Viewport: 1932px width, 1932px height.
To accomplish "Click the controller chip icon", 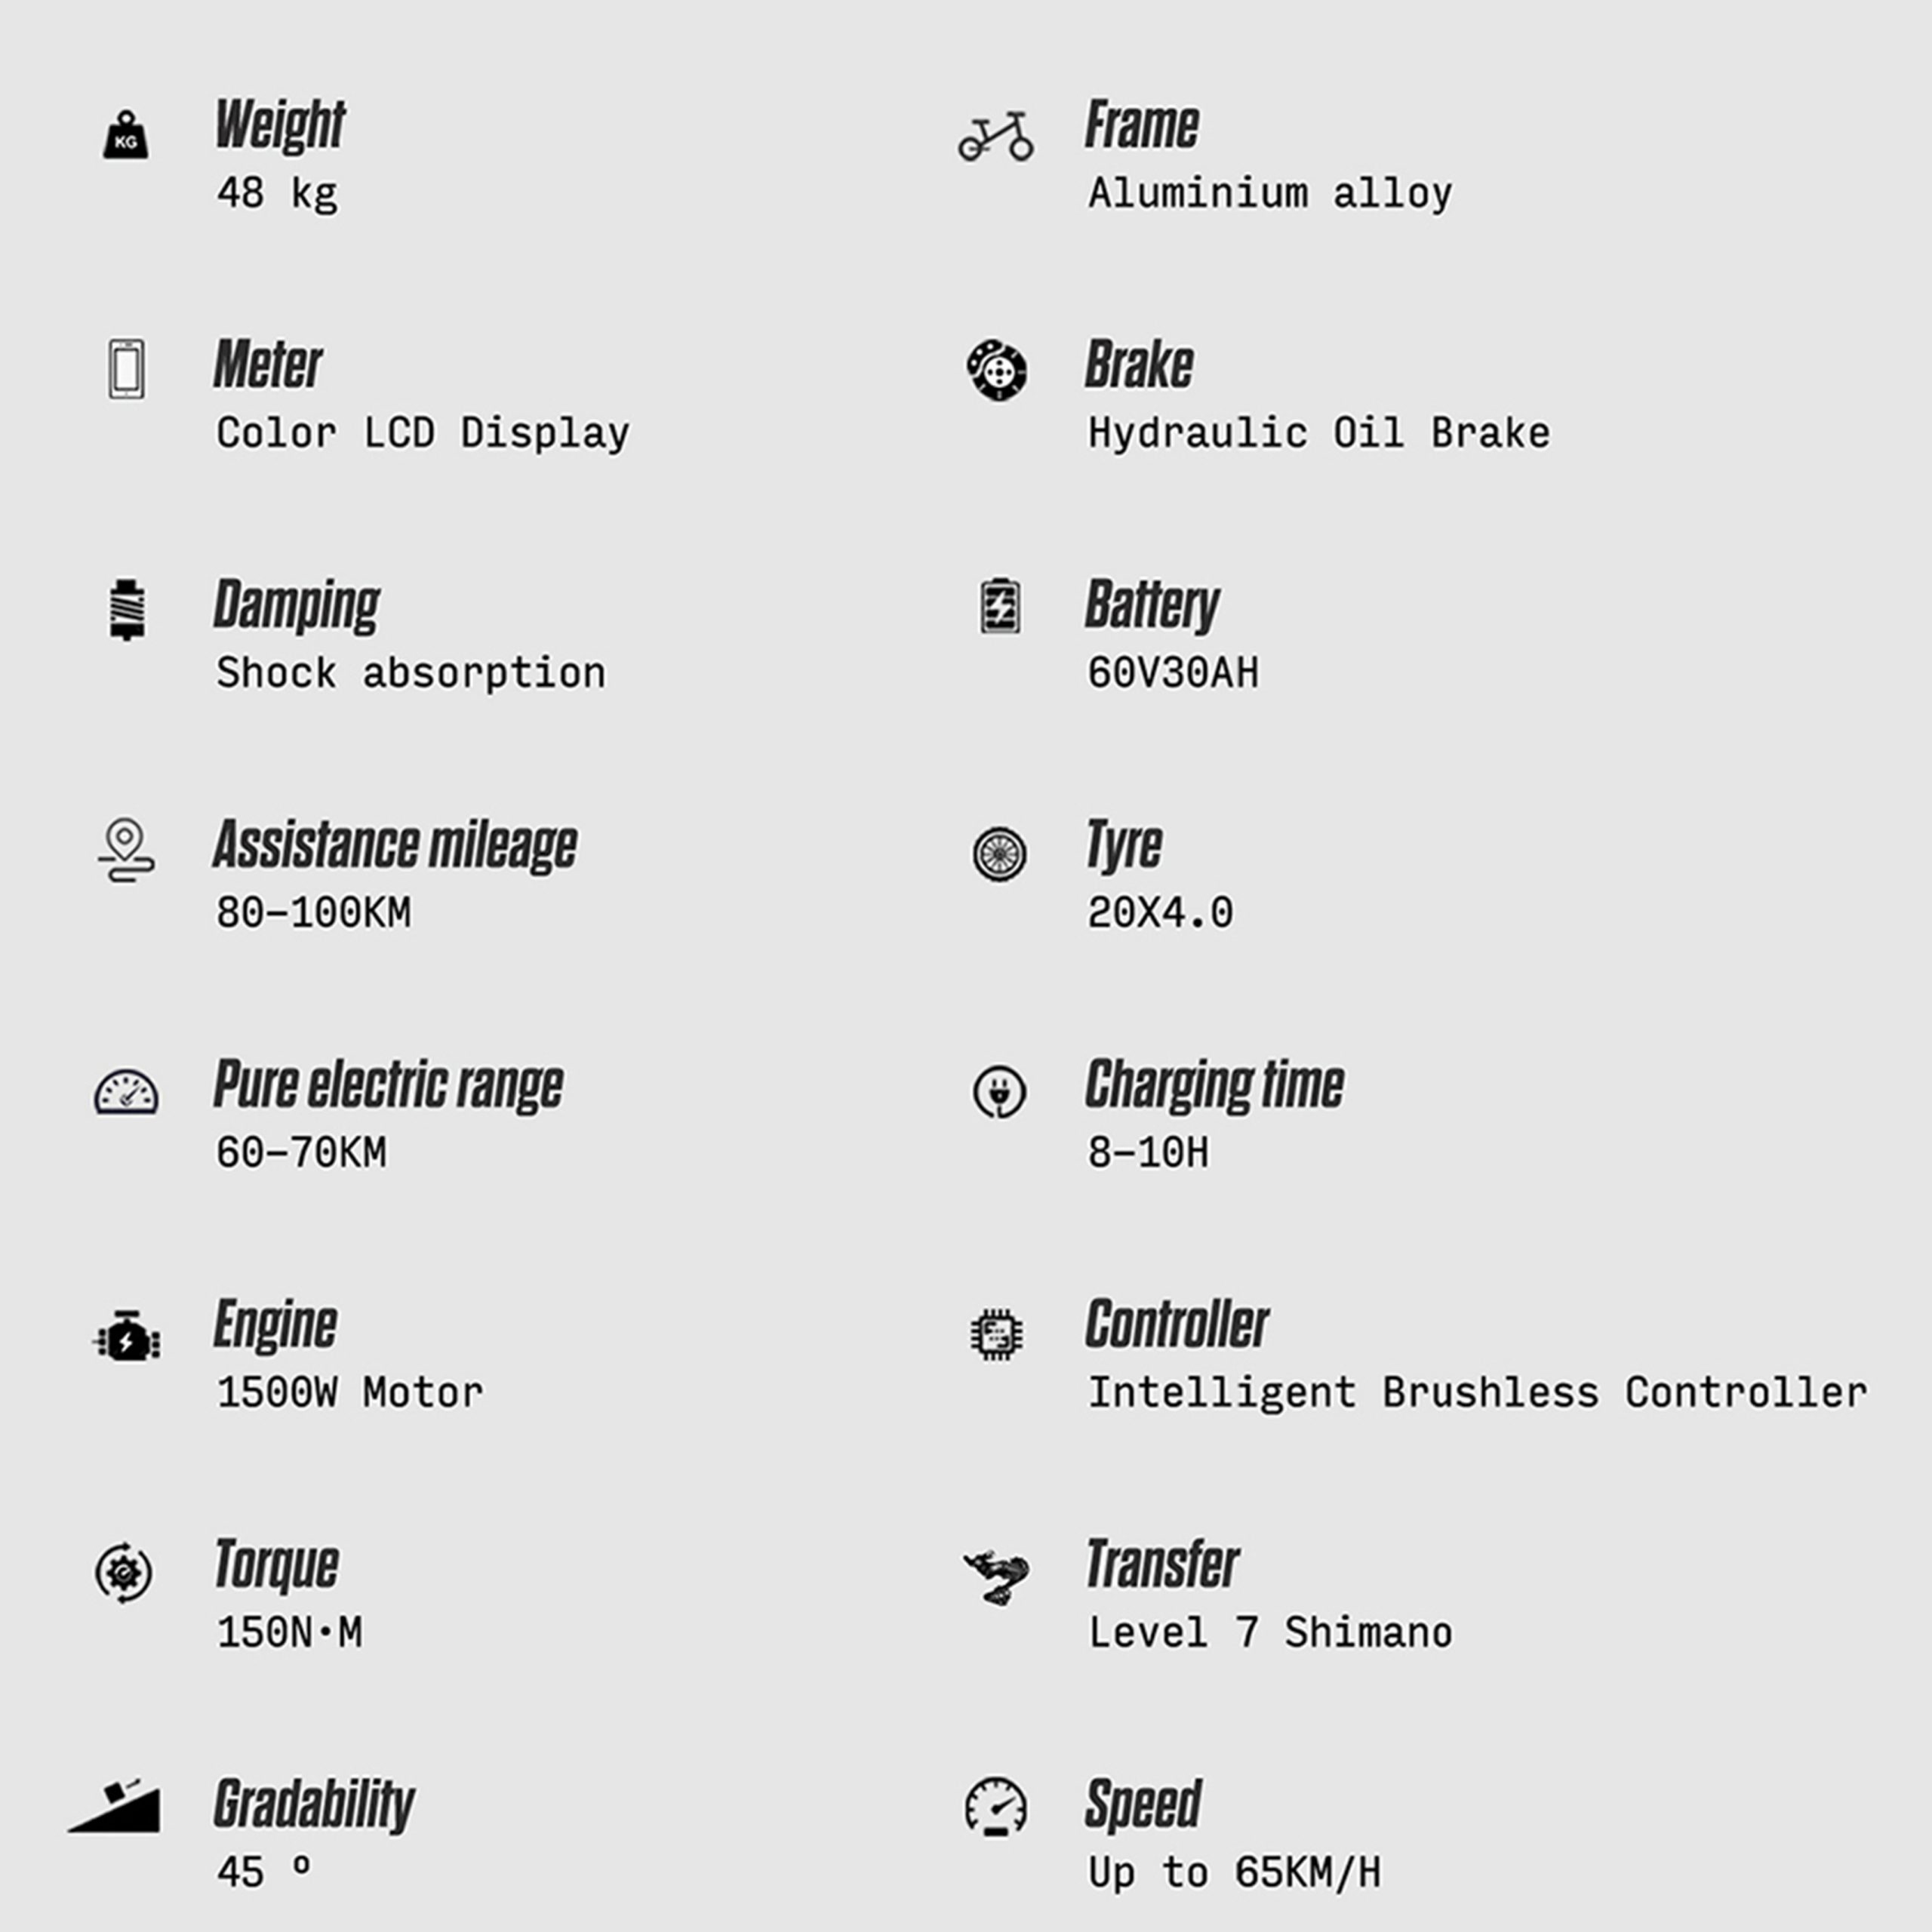I will [x=996, y=1334].
